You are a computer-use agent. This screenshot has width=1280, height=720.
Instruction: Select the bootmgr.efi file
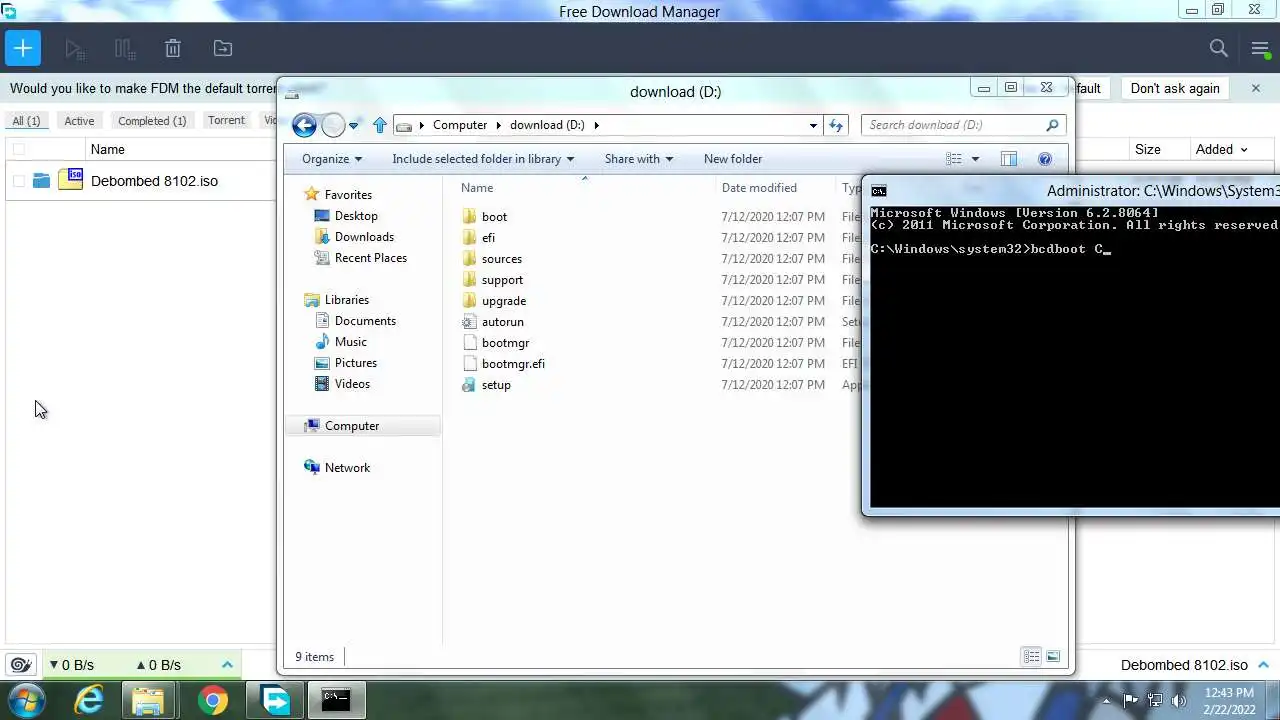(513, 364)
